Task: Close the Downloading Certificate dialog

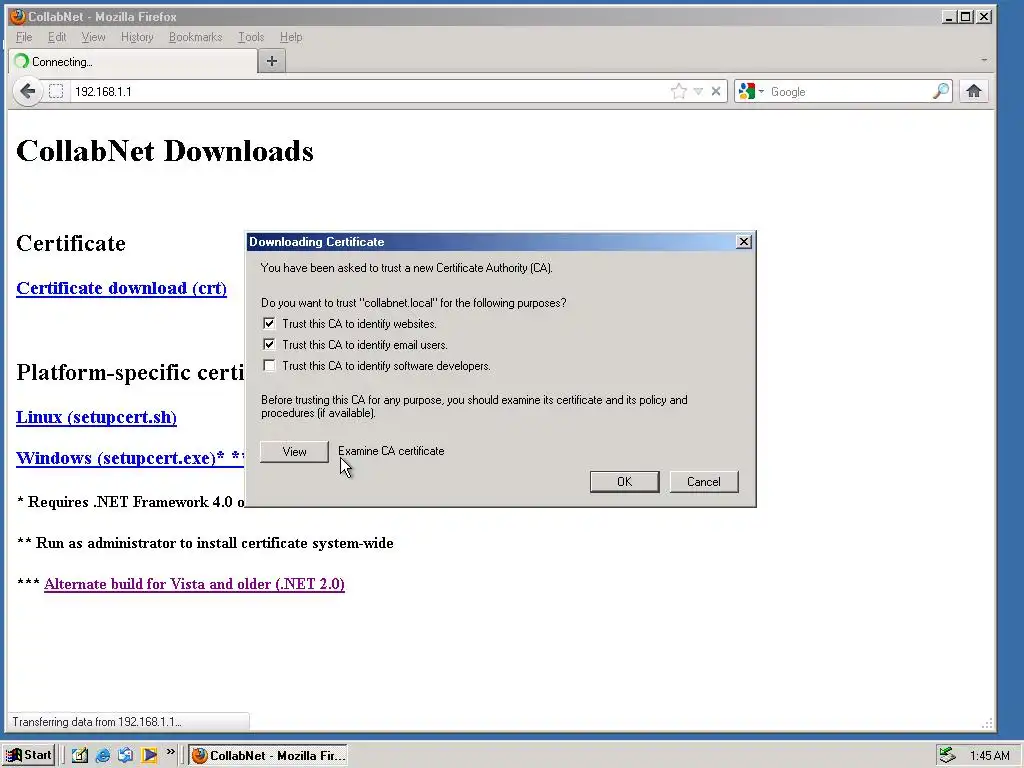Action: [x=743, y=242]
